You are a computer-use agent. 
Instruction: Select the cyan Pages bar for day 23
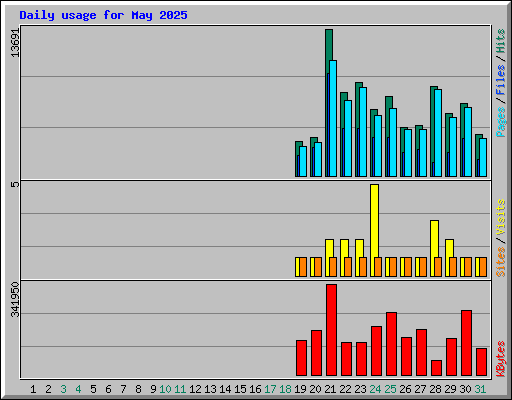[x=363, y=132]
